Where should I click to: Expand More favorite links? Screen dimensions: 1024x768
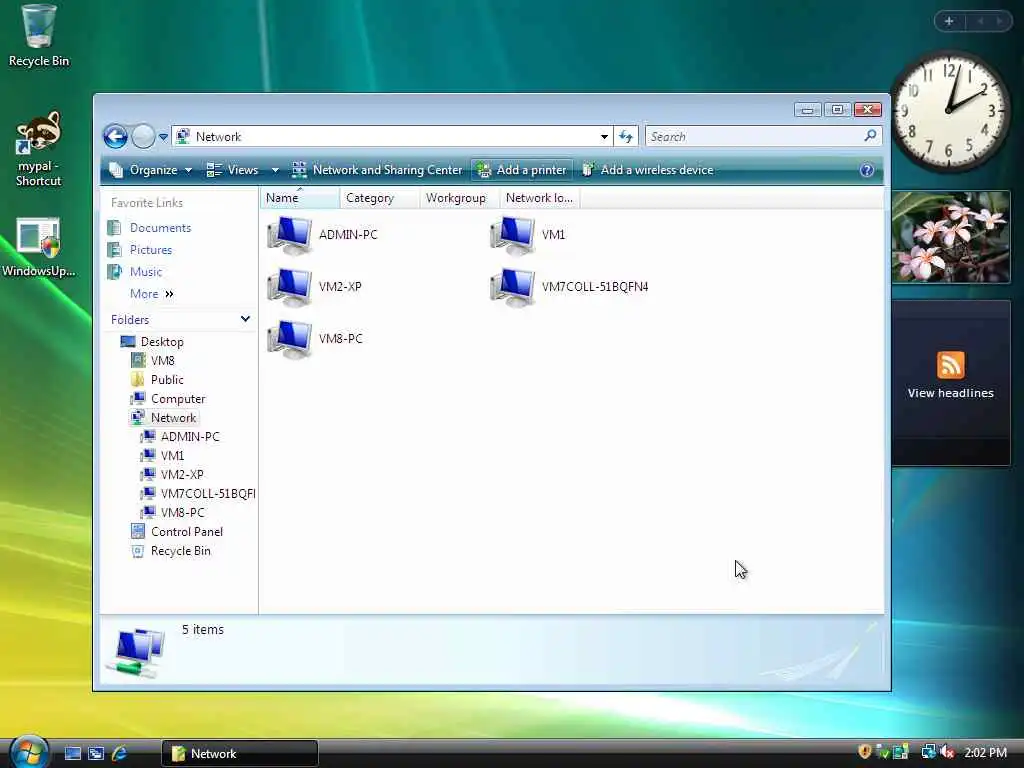tap(152, 294)
